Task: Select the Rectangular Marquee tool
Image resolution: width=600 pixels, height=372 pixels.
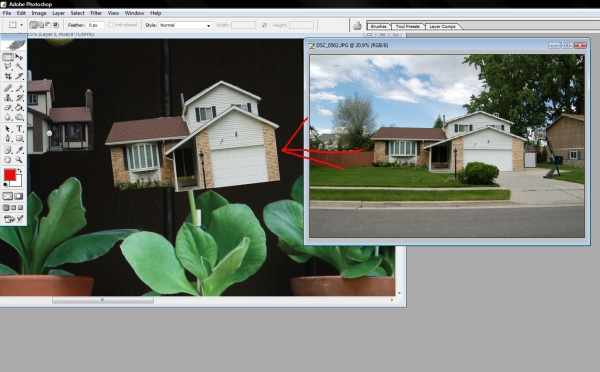Action: pos(8,57)
